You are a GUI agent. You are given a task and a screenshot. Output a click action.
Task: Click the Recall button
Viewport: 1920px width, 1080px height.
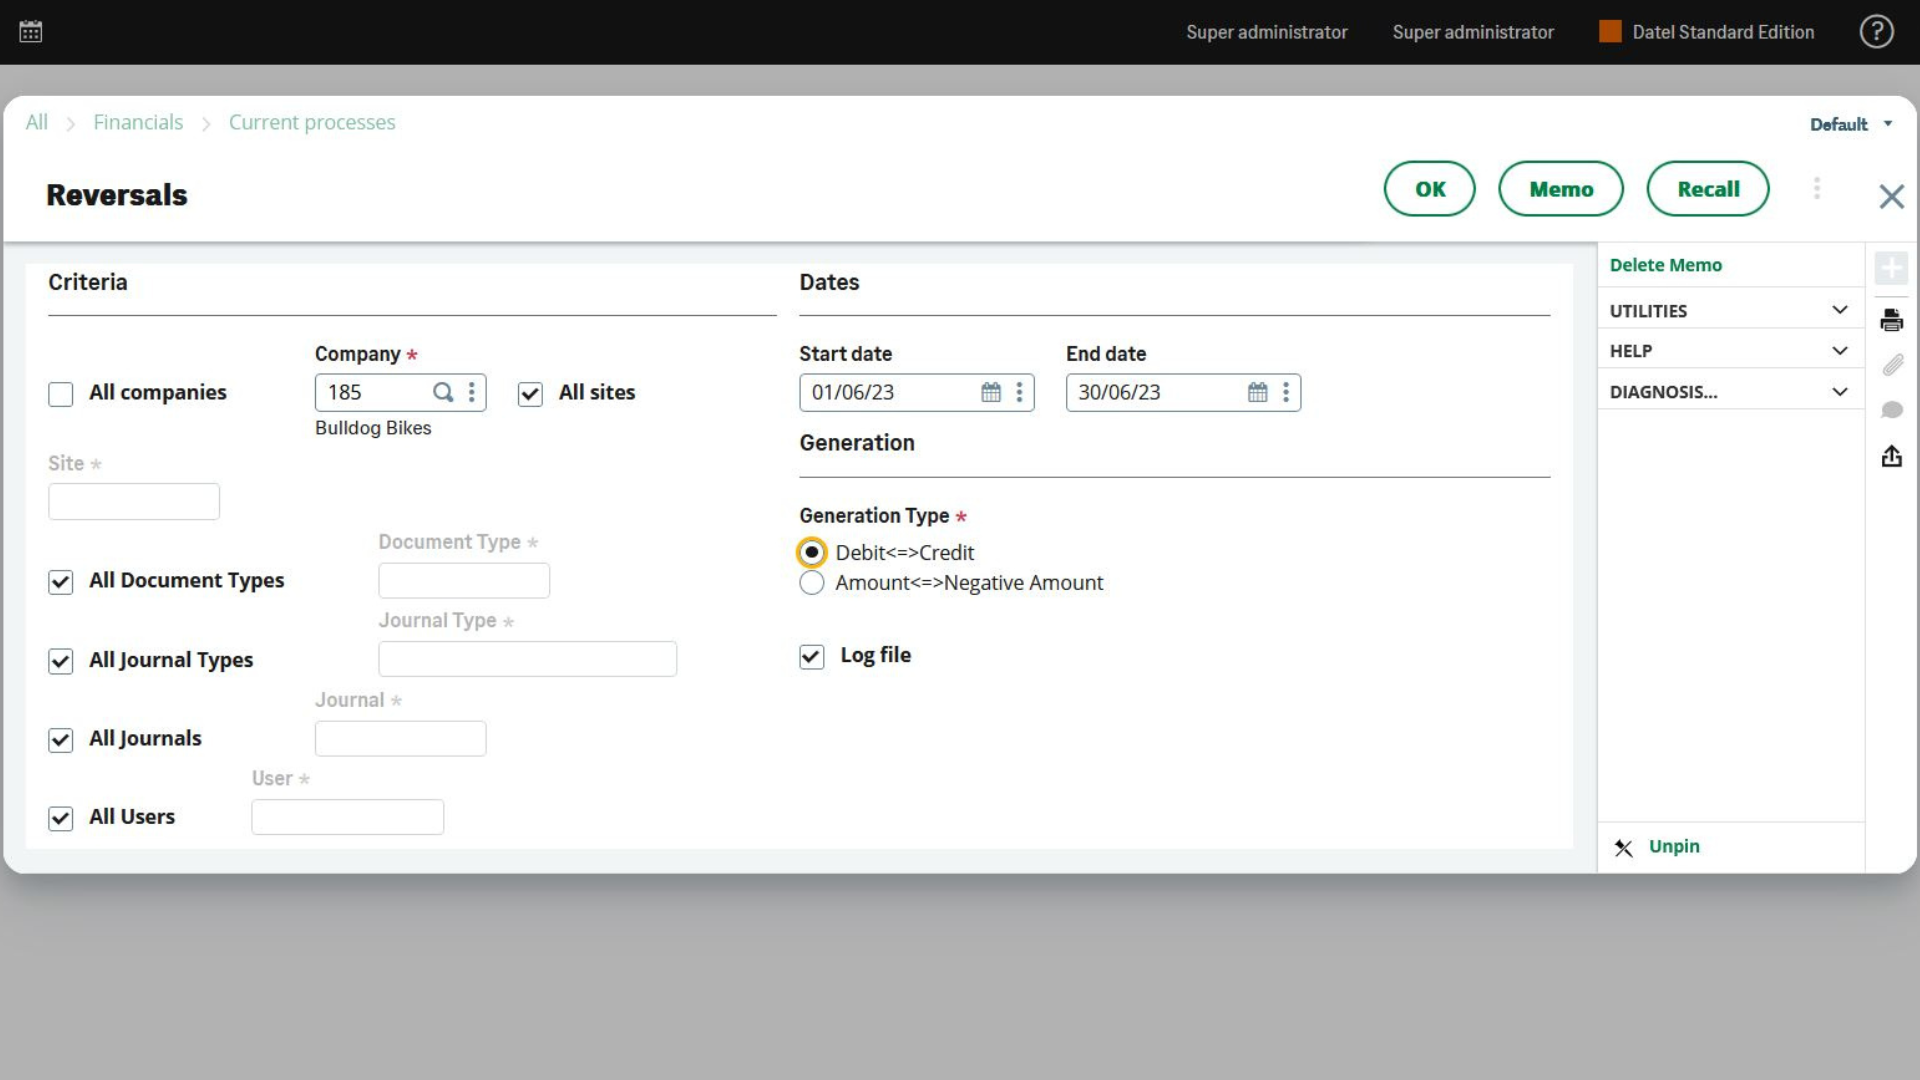point(1708,189)
